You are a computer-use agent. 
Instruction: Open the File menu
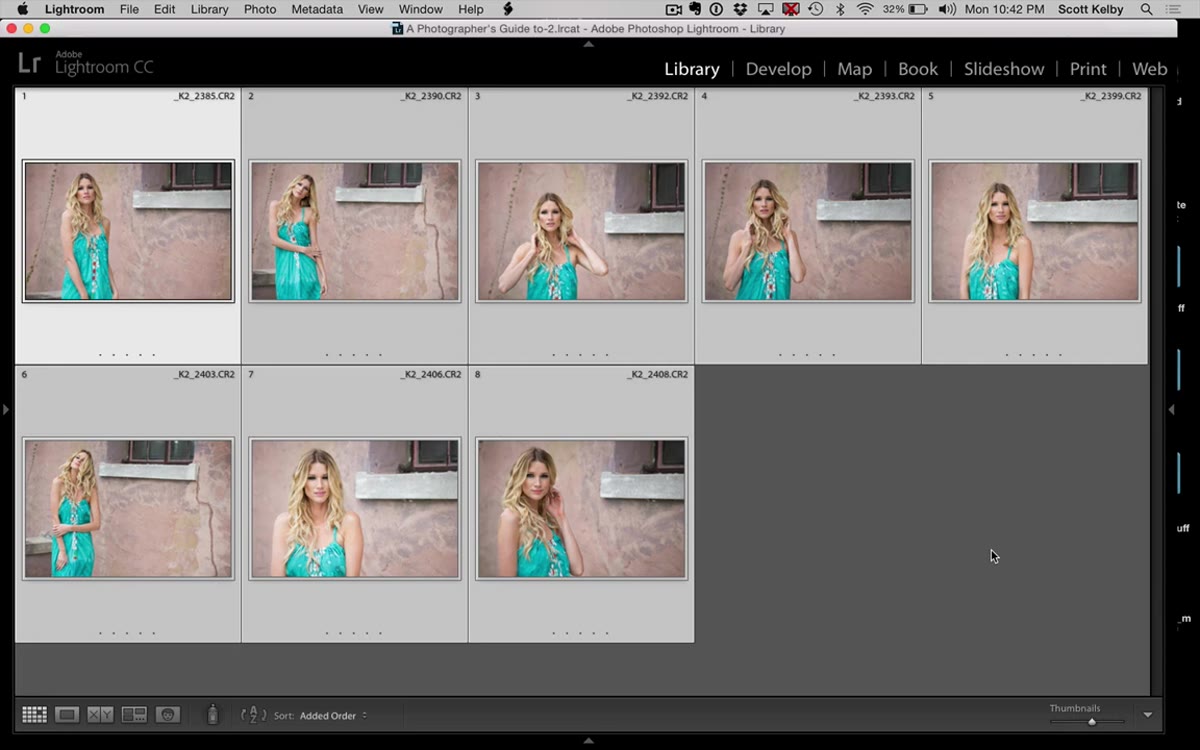point(129,9)
